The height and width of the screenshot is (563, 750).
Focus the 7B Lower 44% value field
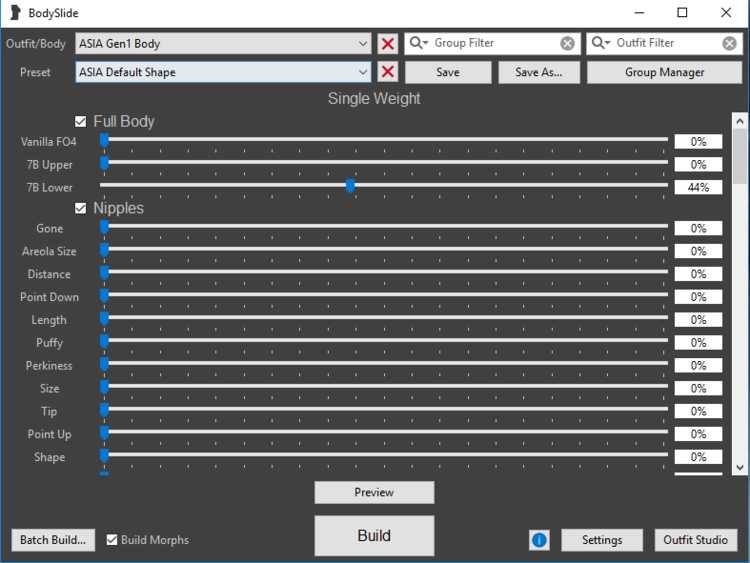(x=698, y=188)
